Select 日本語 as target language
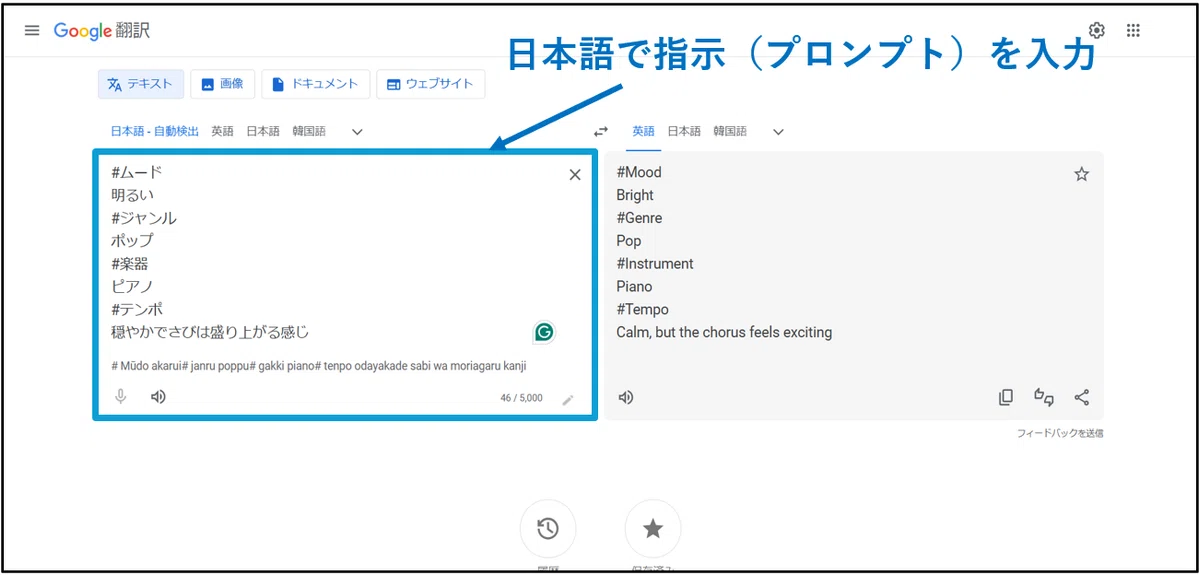 [x=684, y=131]
